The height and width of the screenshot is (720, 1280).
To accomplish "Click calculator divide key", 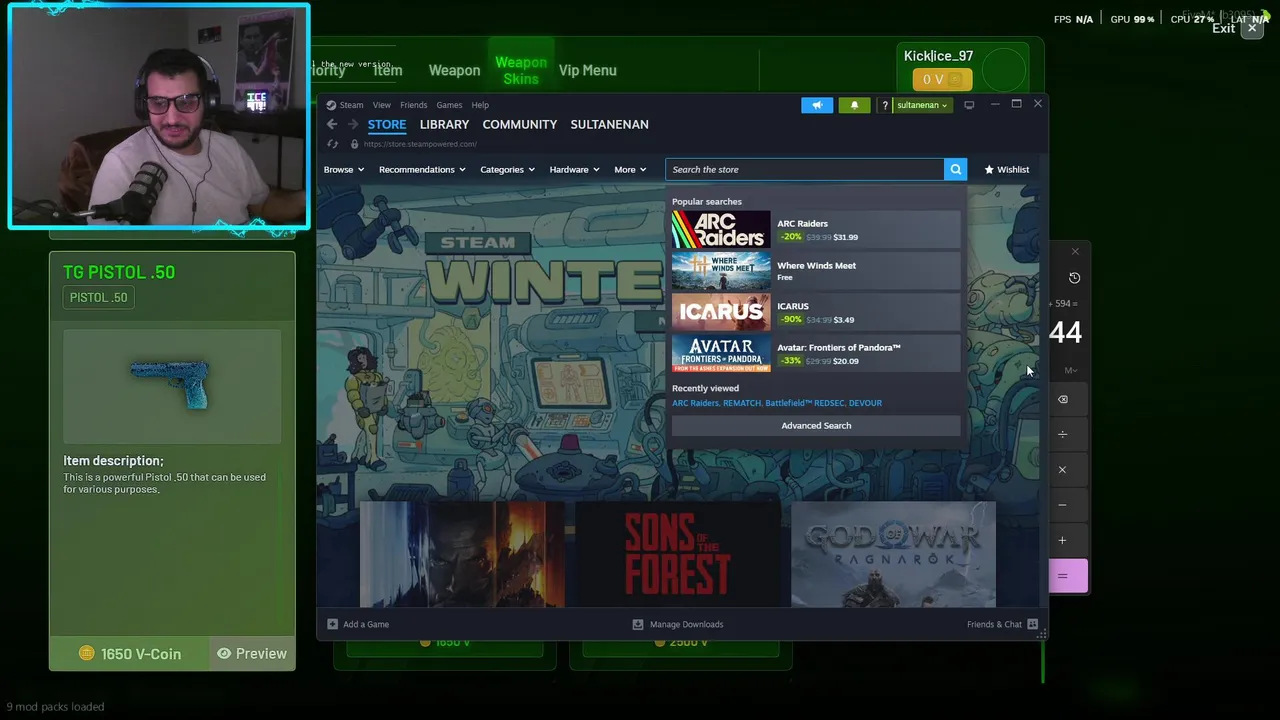I will (1063, 434).
